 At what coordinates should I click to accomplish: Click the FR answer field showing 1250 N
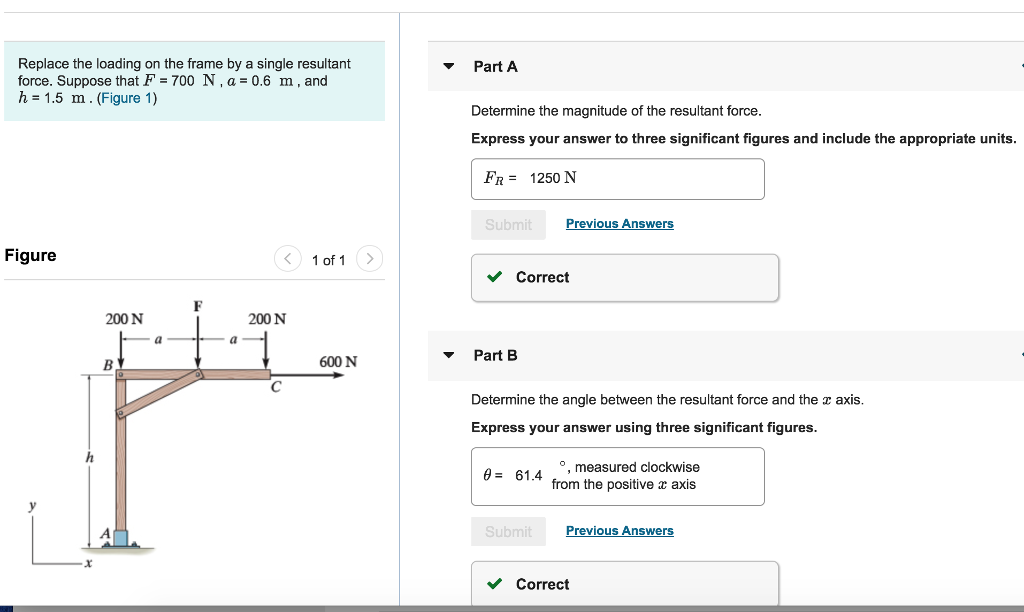point(617,179)
